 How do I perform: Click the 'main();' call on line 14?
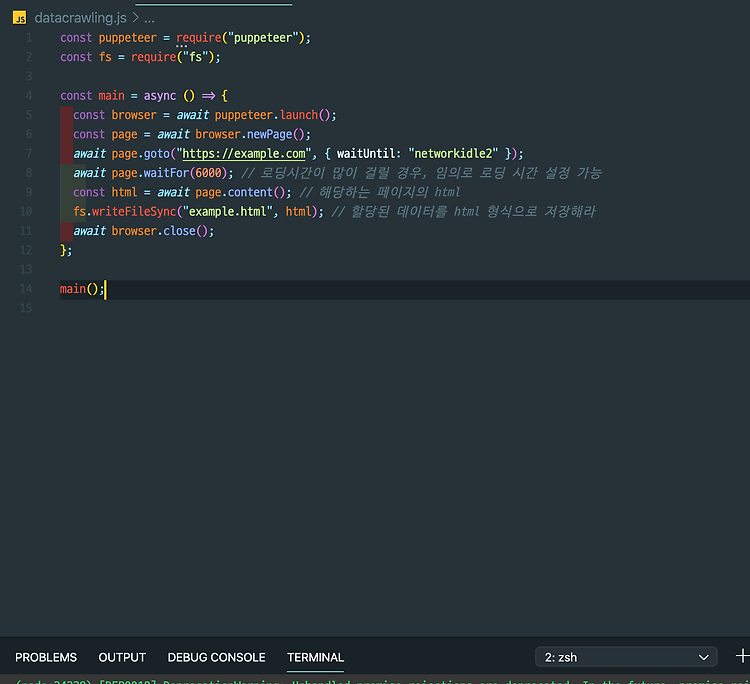point(82,289)
